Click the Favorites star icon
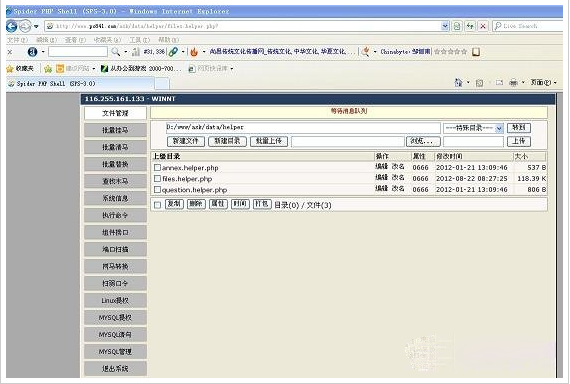Screen dimensions: 570x384 click(10, 68)
